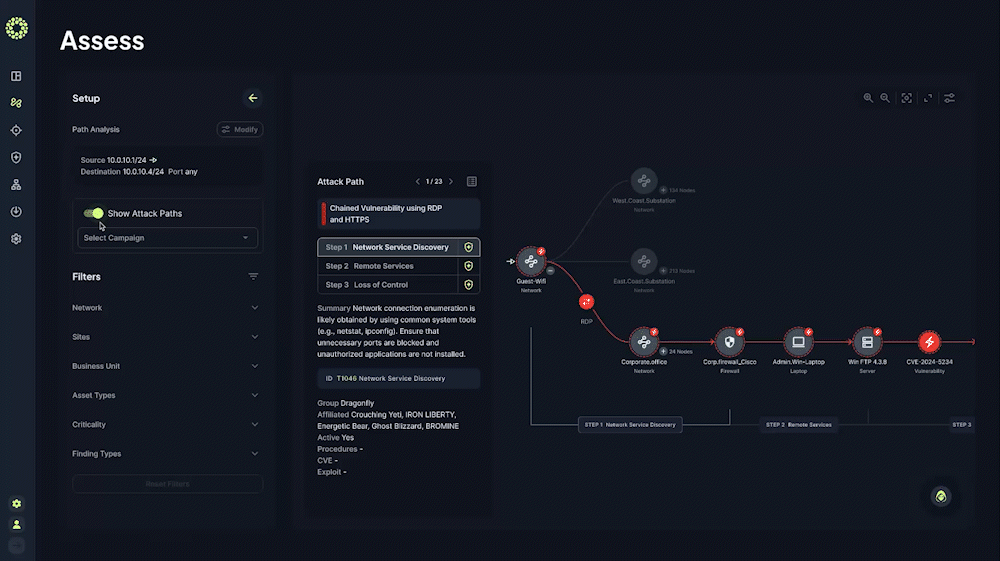The image size is (1000, 561).
Task: Collapse Setup panel with back arrow
Action: (253, 98)
